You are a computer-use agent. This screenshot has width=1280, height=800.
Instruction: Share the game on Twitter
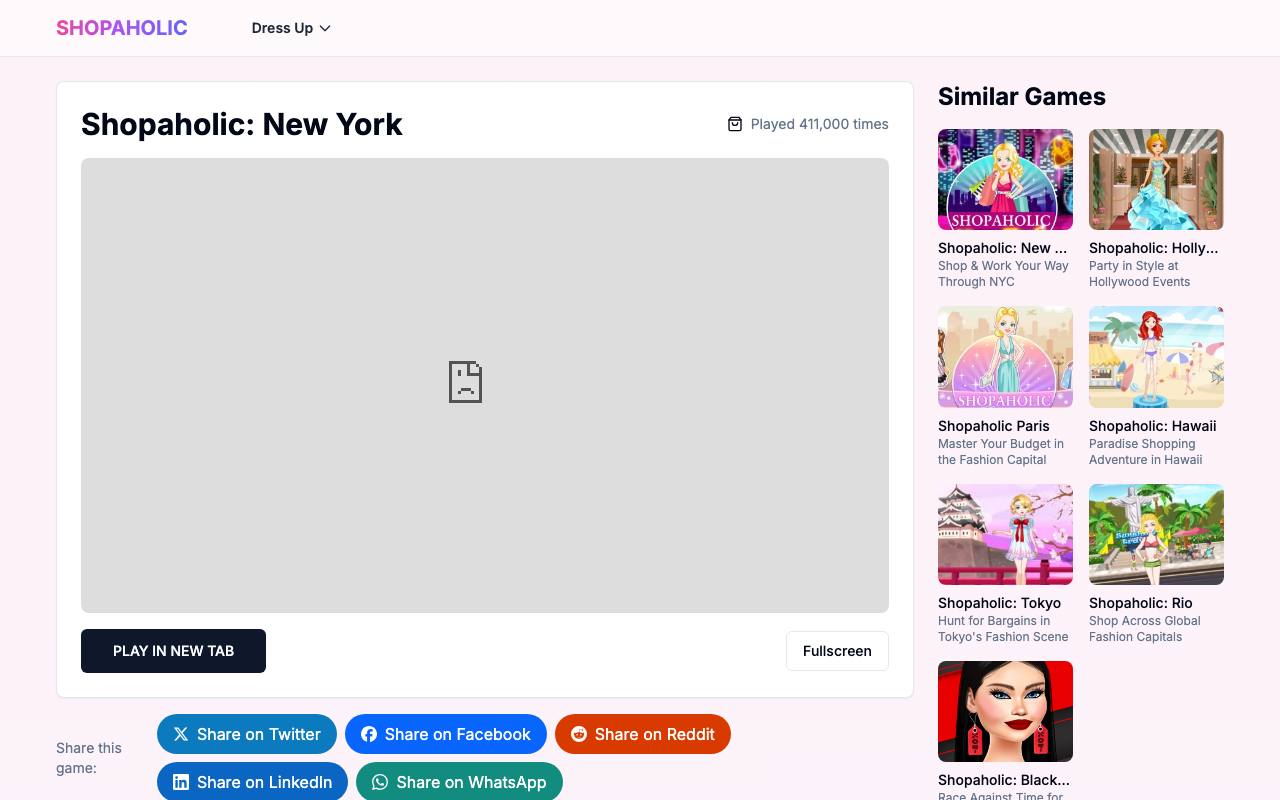click(x=247, y=734)
